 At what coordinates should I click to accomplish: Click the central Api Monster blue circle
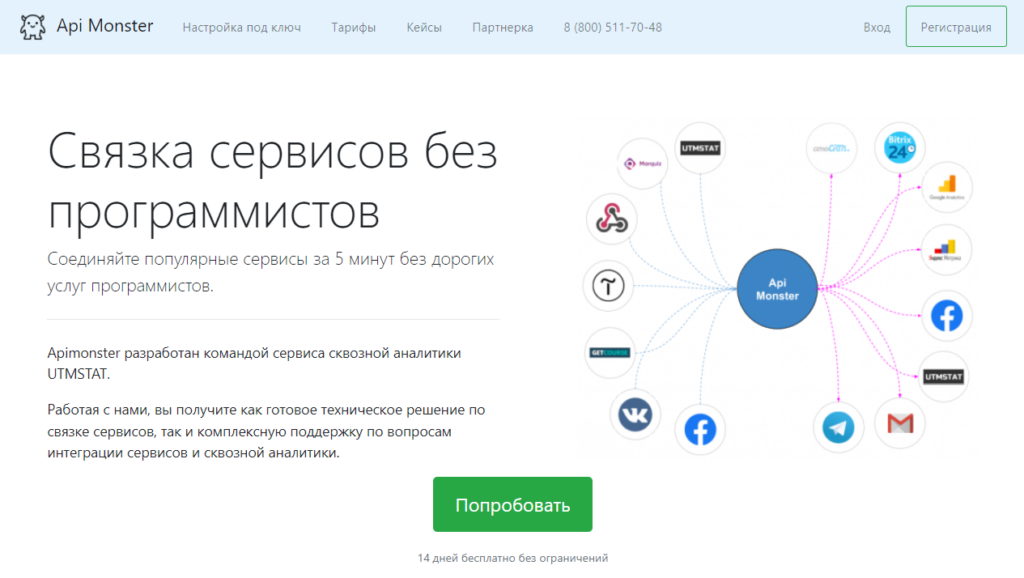[777, 289]
